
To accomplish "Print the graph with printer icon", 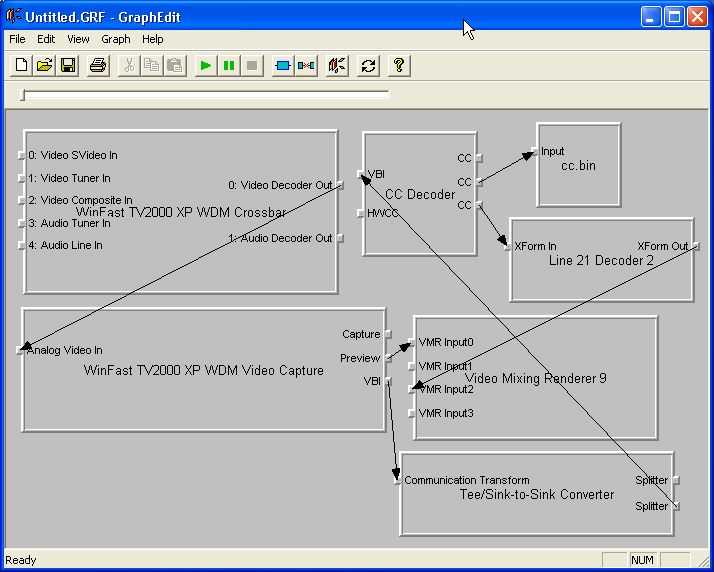I will (98, 66).
